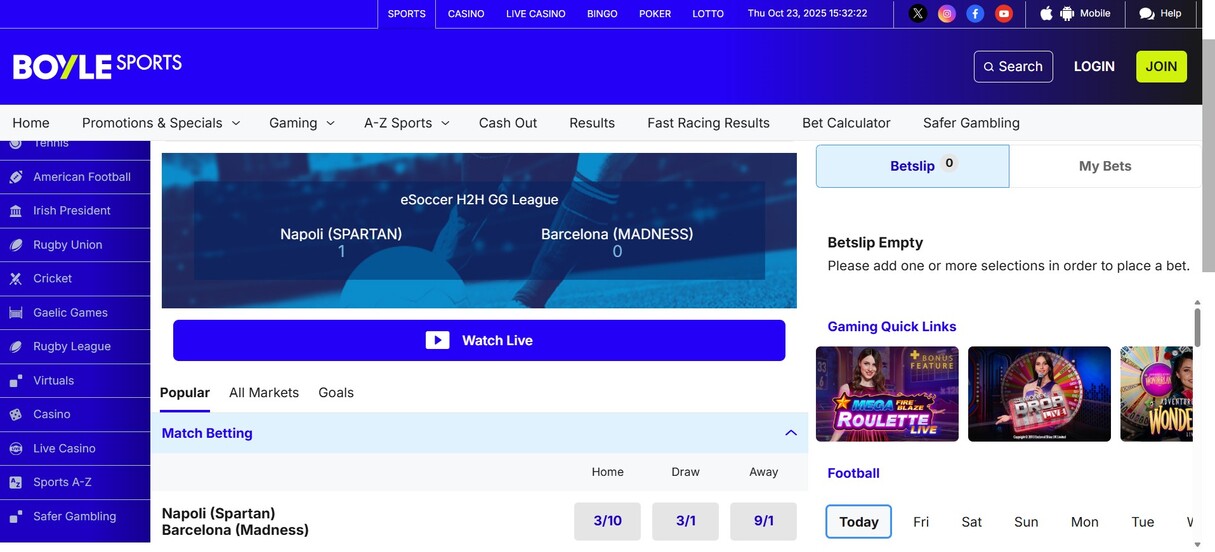Click the Watch Live play icon
The width and height of the screenshot is (1215, 552).
[x=437, y=340]
